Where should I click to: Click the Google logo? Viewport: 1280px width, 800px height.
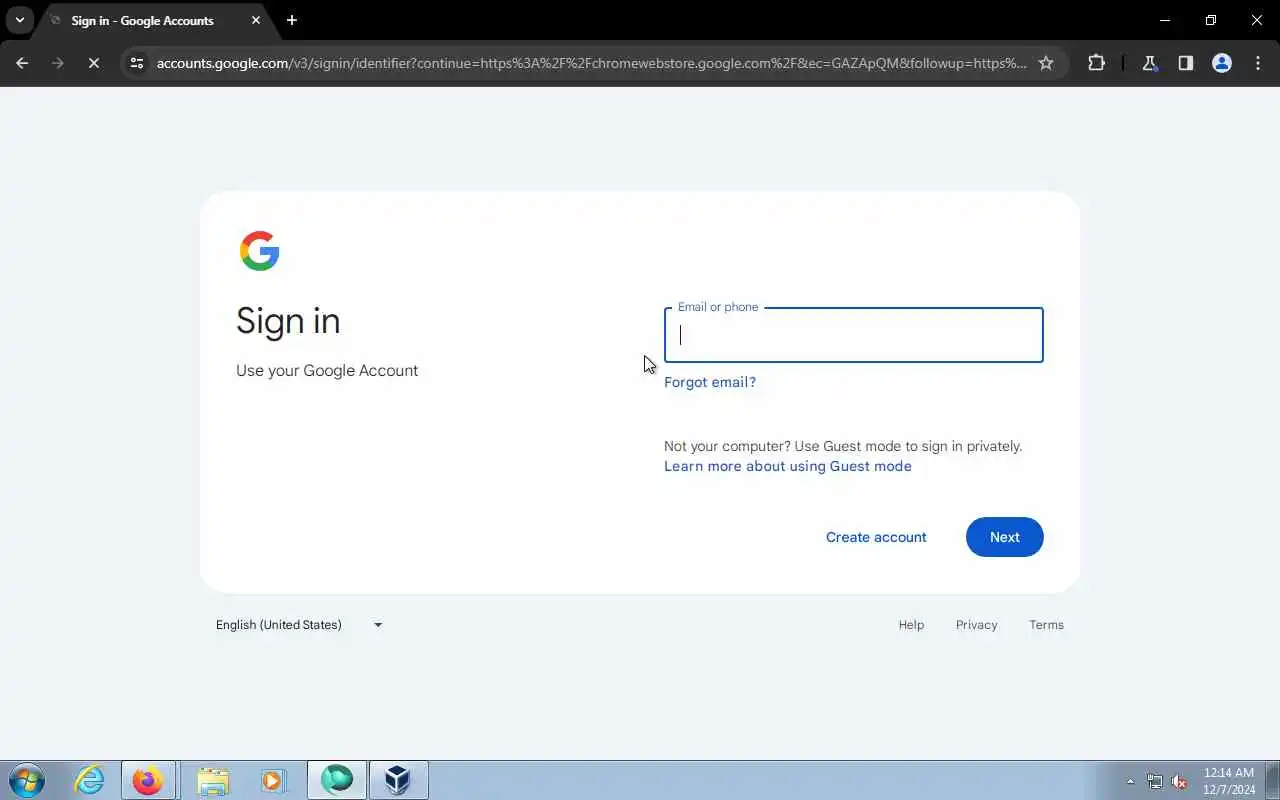click(259, 251)
